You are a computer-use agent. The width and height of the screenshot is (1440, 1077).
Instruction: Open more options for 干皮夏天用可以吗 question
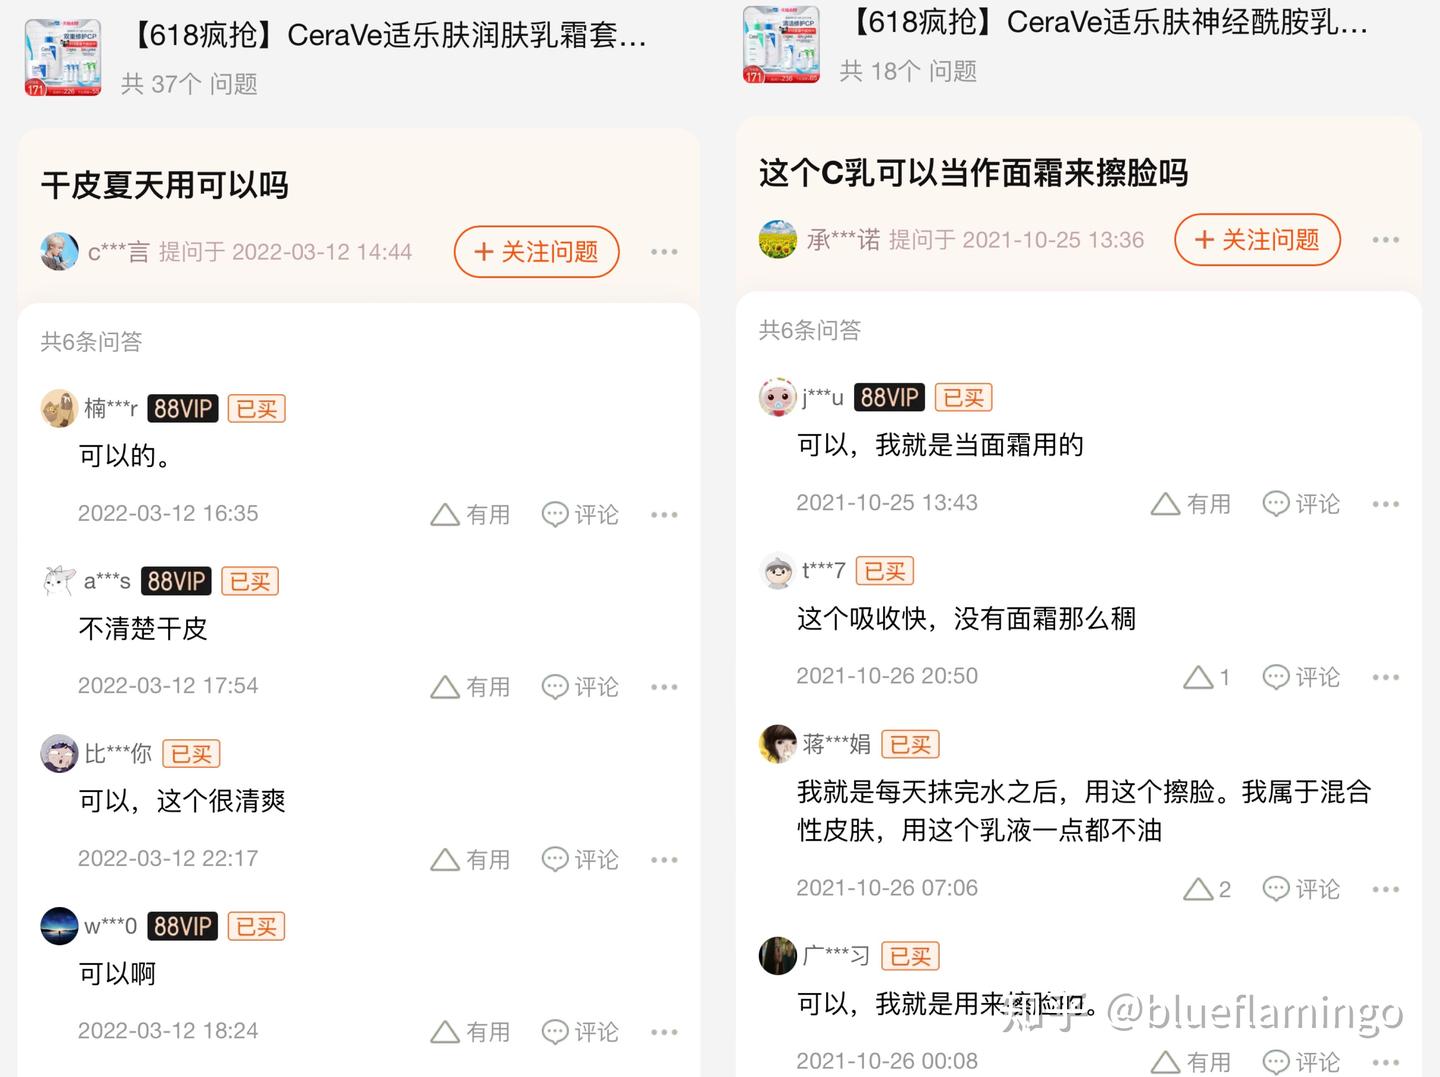click(664, 252)
